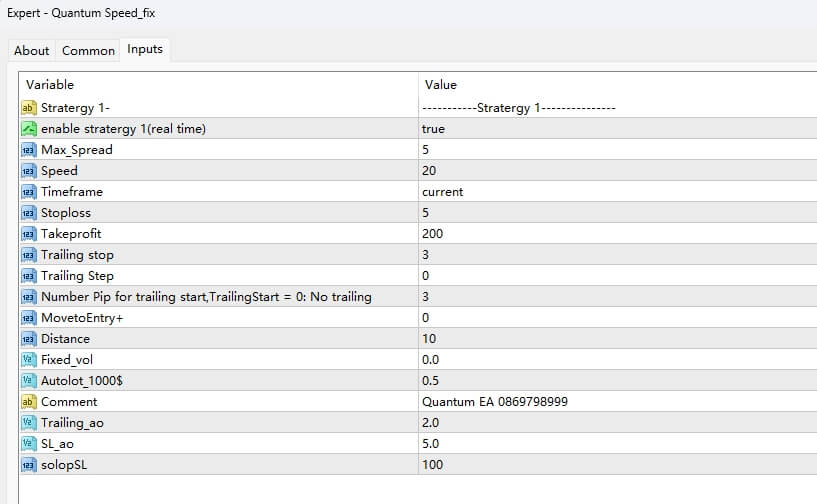Open the Timeframe value dropdown showing current
Image resolution: width=817 pixels, height=504 pixels.
442,192
